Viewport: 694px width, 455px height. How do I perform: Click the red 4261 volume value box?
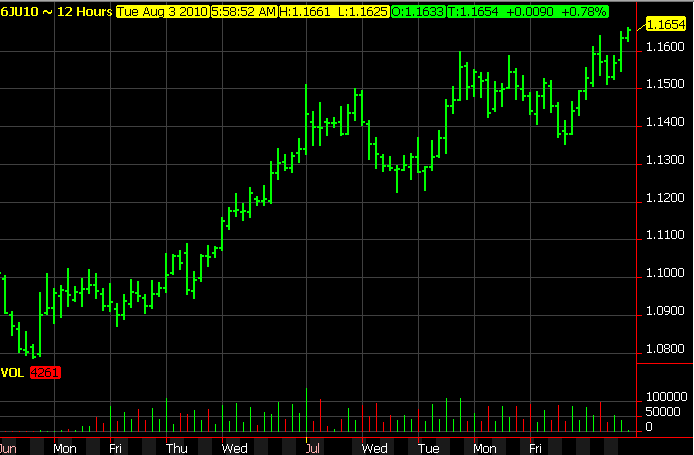[45, 373]
